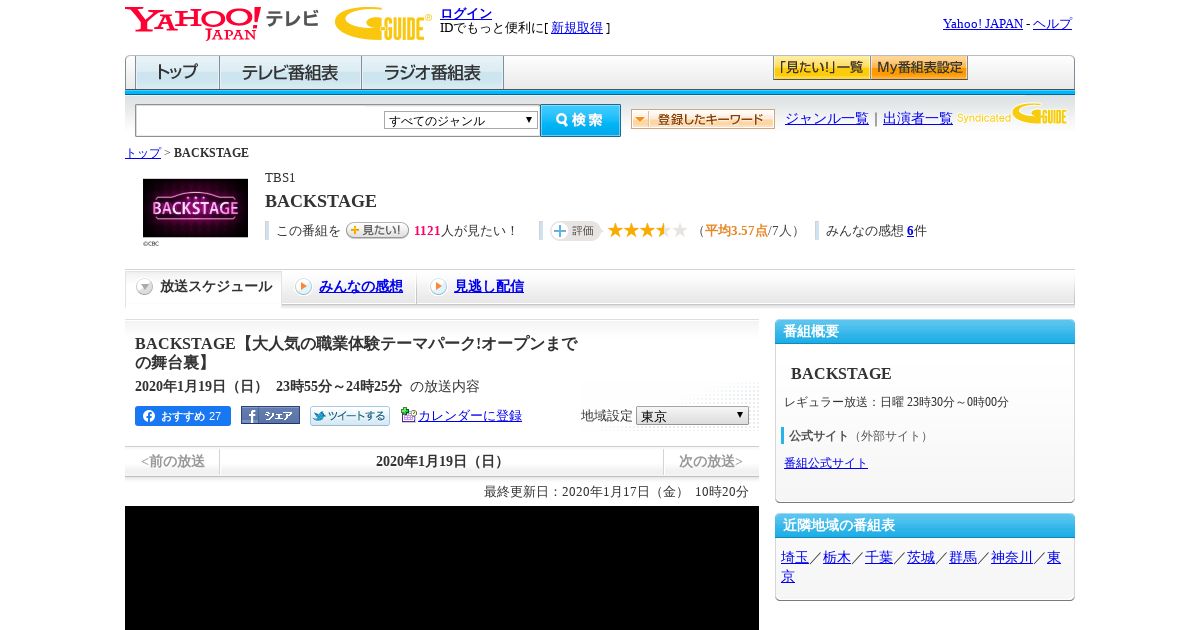Click the Facebook おすすめ 27 button
The height and width of the screenshot is (630, 1200).
click(x=183, y=416)
